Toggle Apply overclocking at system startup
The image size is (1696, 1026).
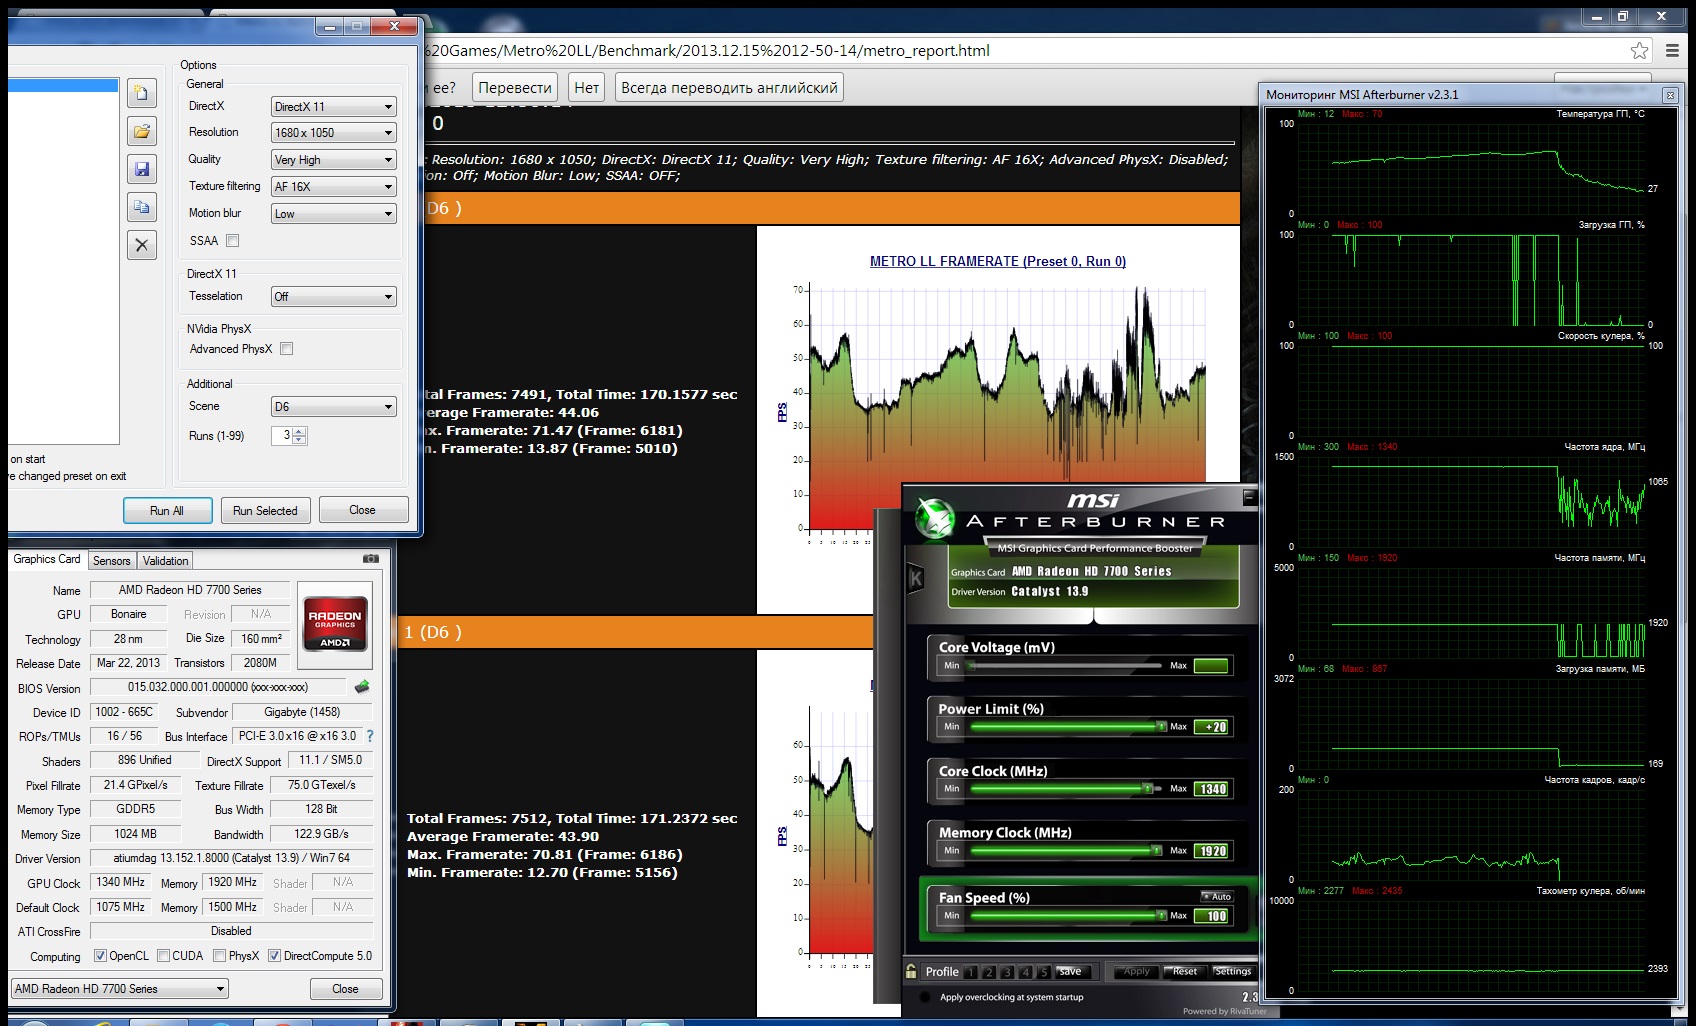[x=924, y=997]
